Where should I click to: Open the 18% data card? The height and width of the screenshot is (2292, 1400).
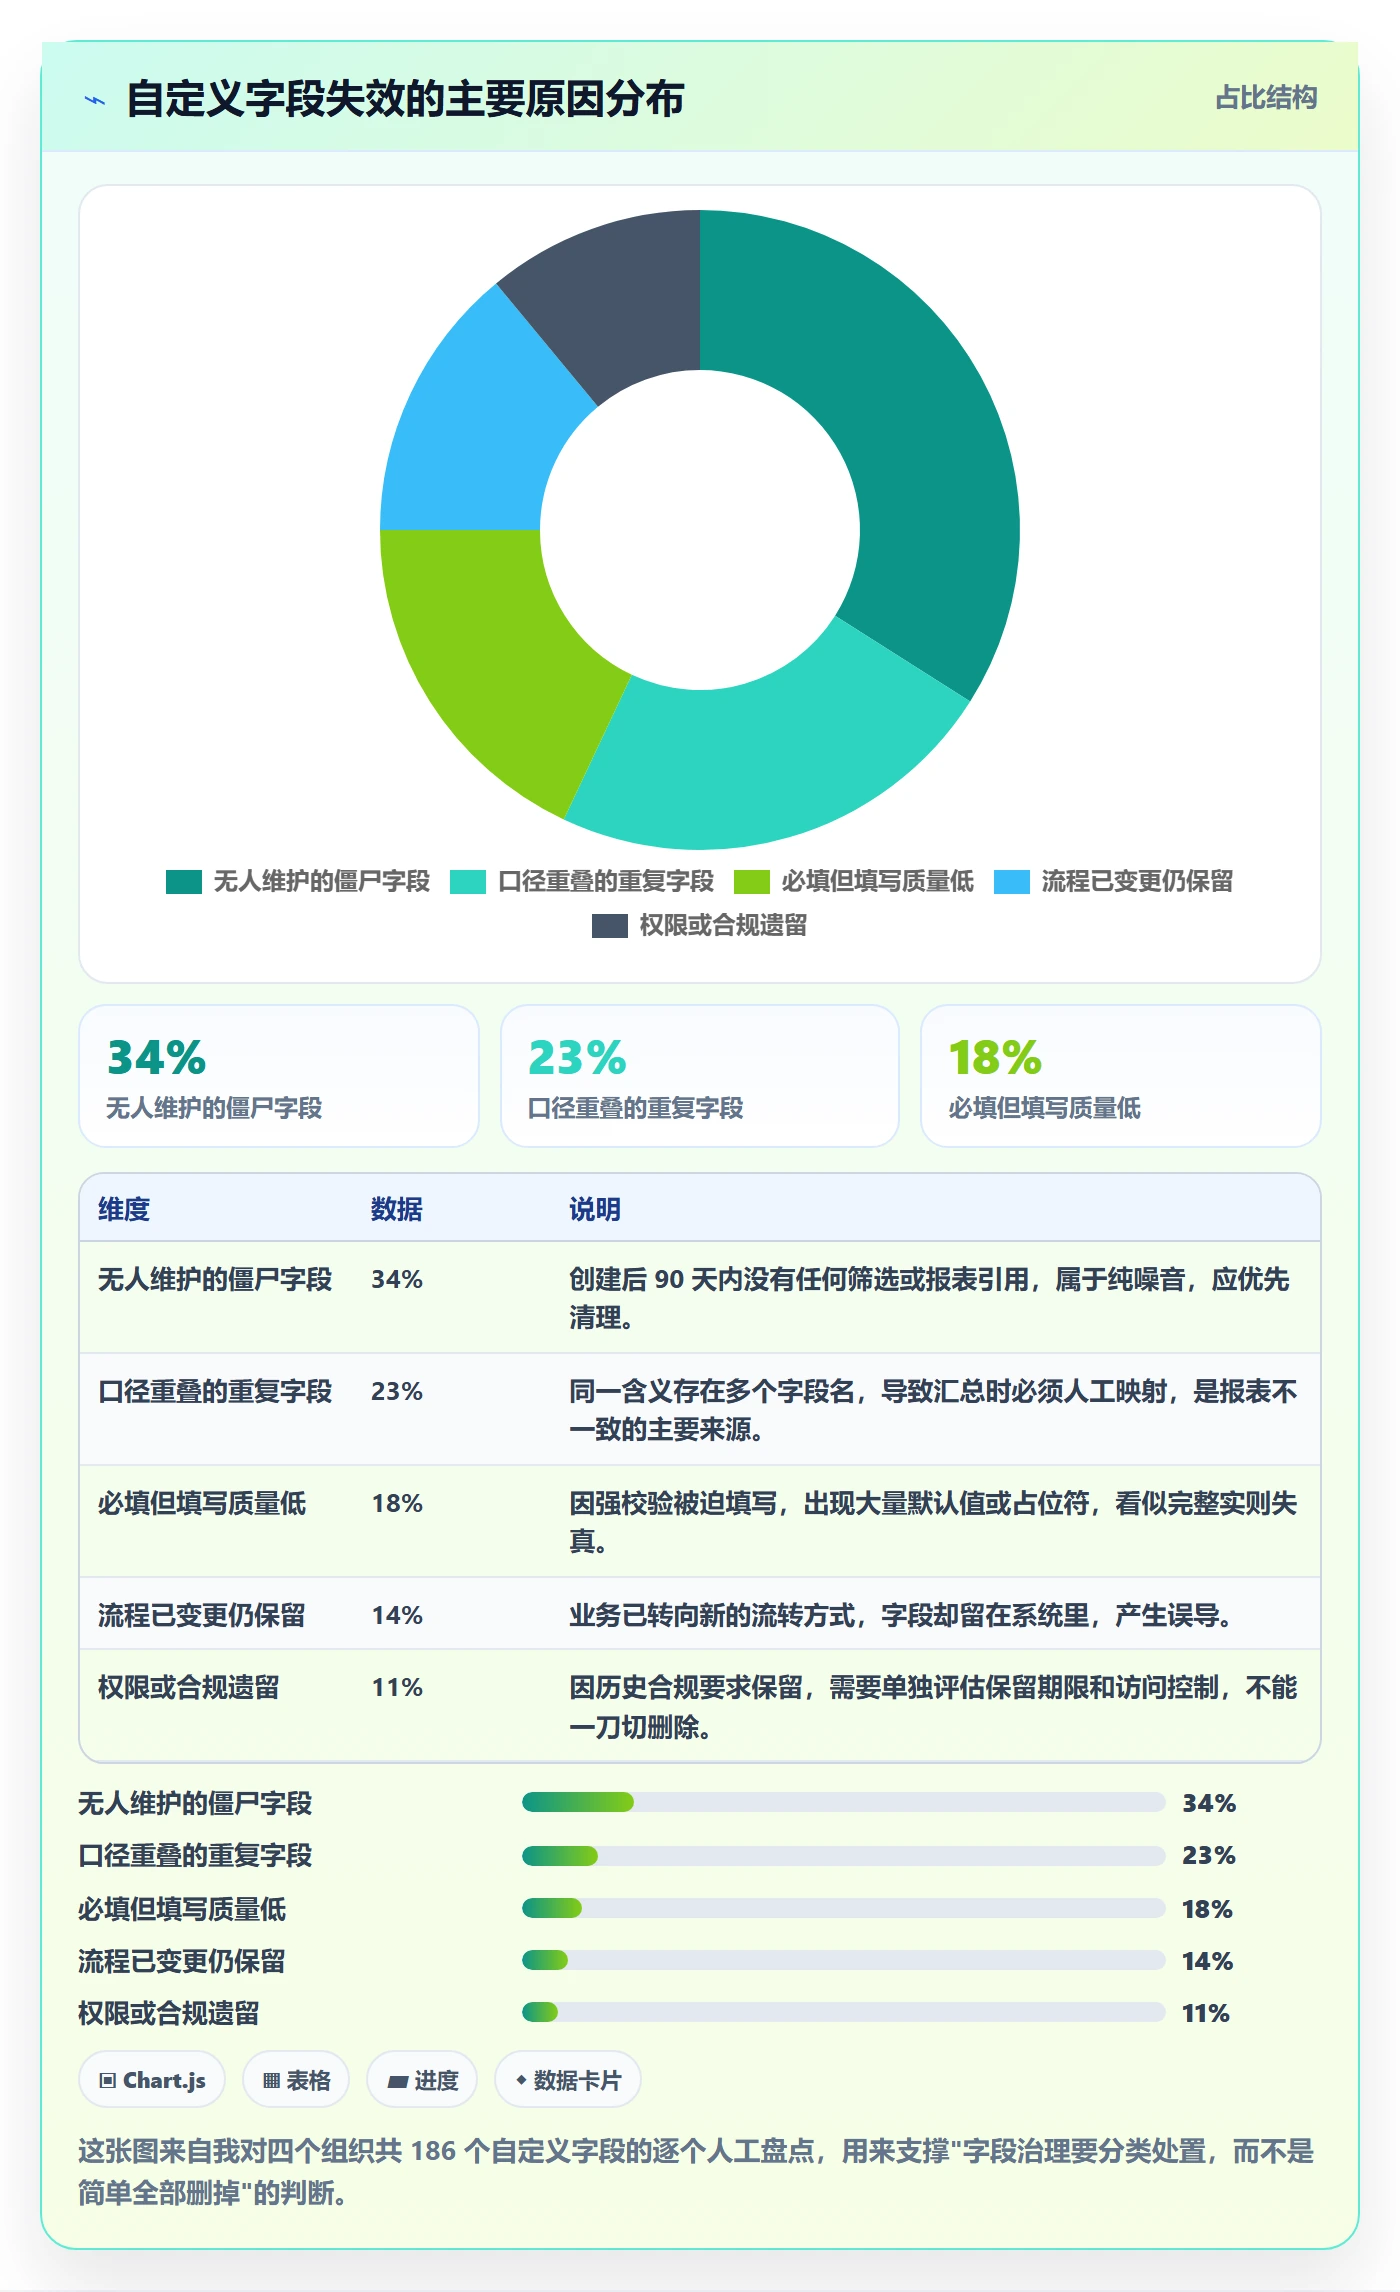click(x=1121, y=1076)
